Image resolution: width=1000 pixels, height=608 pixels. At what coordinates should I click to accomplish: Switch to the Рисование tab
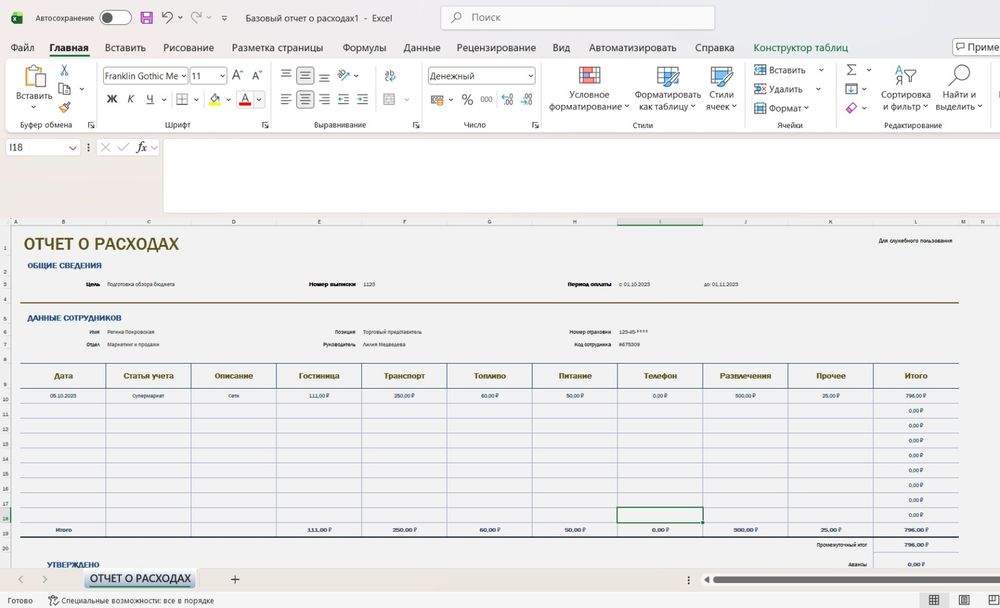(188, 48)
